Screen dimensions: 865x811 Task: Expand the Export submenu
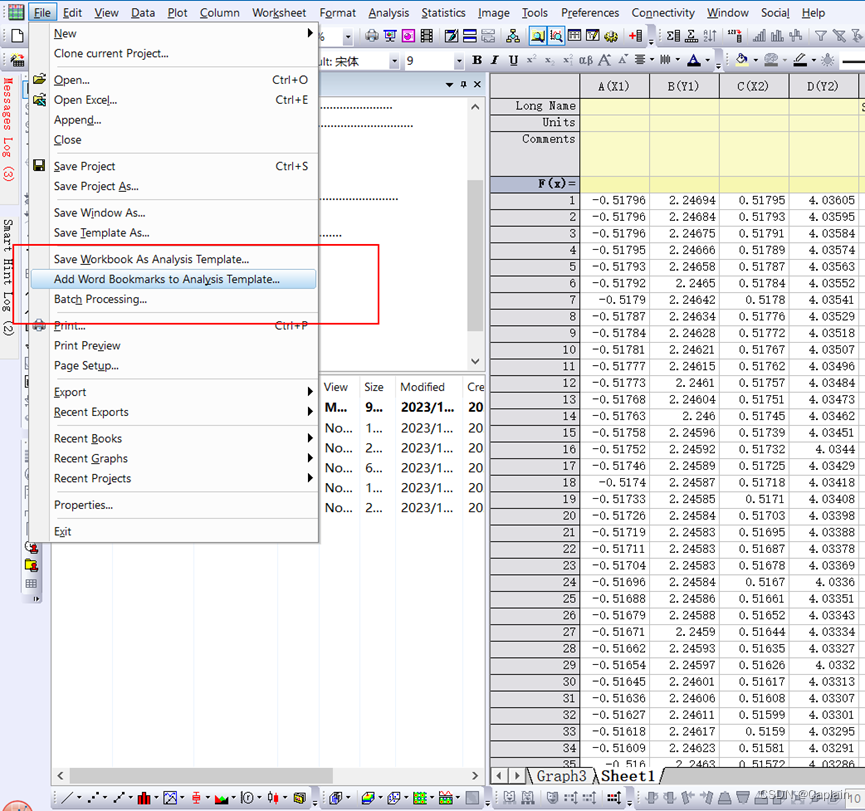[x=174, y=392]
